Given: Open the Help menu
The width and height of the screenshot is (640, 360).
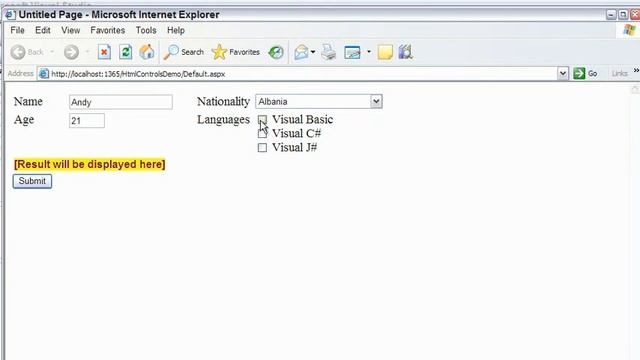Looking at the screenshot, I should coord(176,31).
